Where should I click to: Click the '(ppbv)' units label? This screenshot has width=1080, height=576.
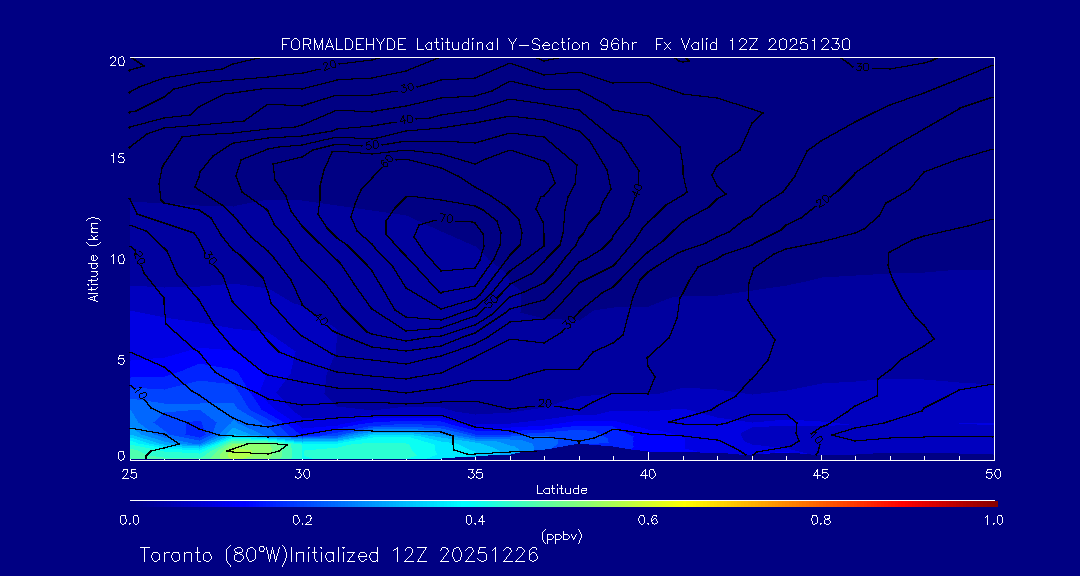click(x=562, y=536)
